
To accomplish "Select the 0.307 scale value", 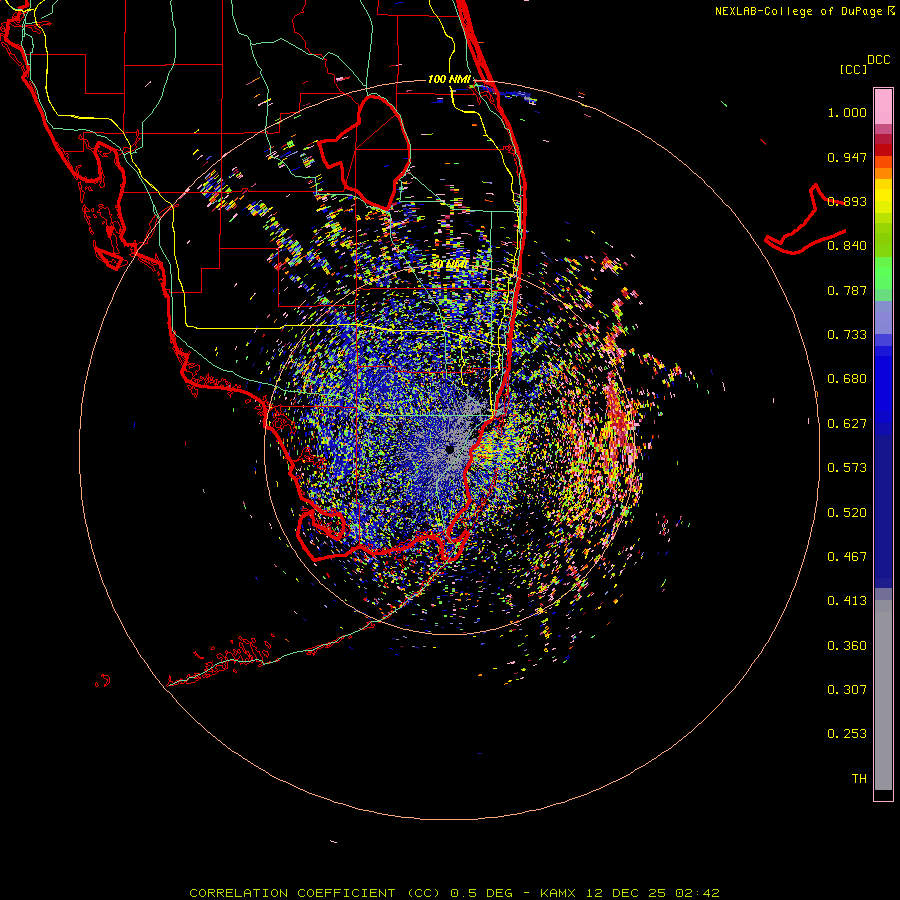I will pos(847,690).
